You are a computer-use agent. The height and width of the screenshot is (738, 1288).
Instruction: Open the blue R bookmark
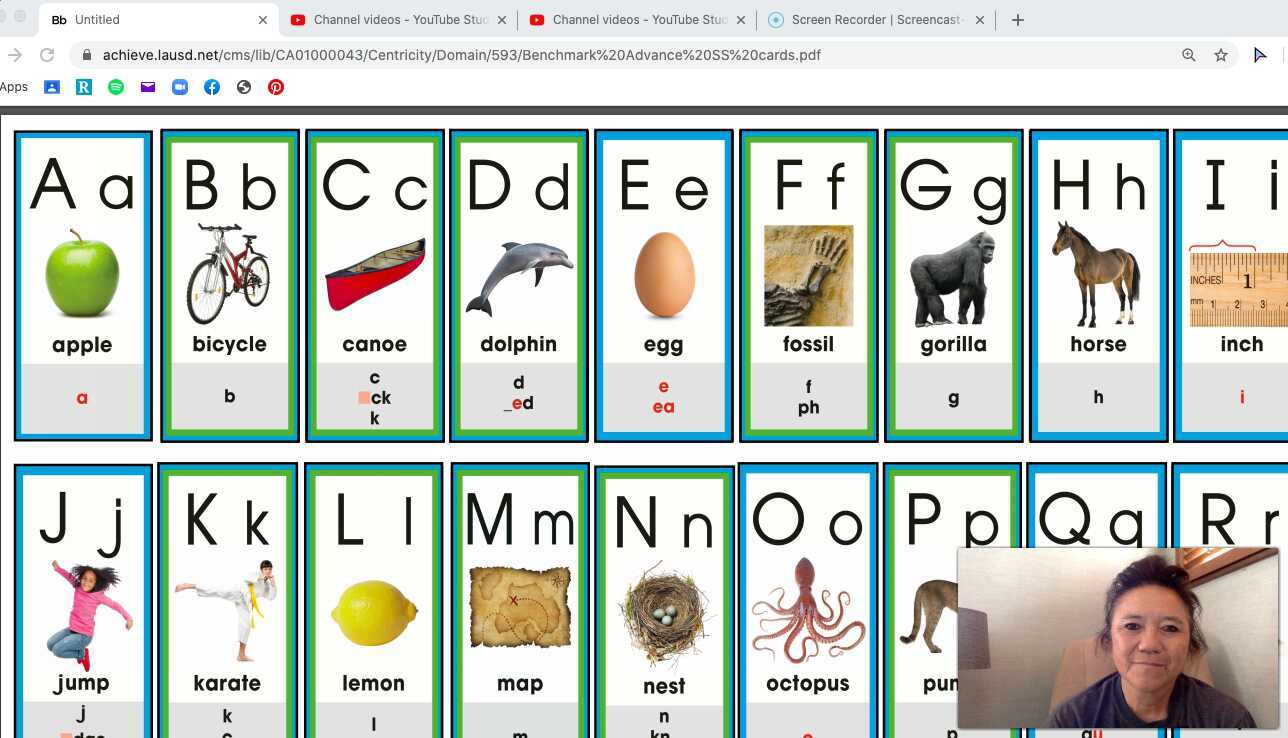84,87
